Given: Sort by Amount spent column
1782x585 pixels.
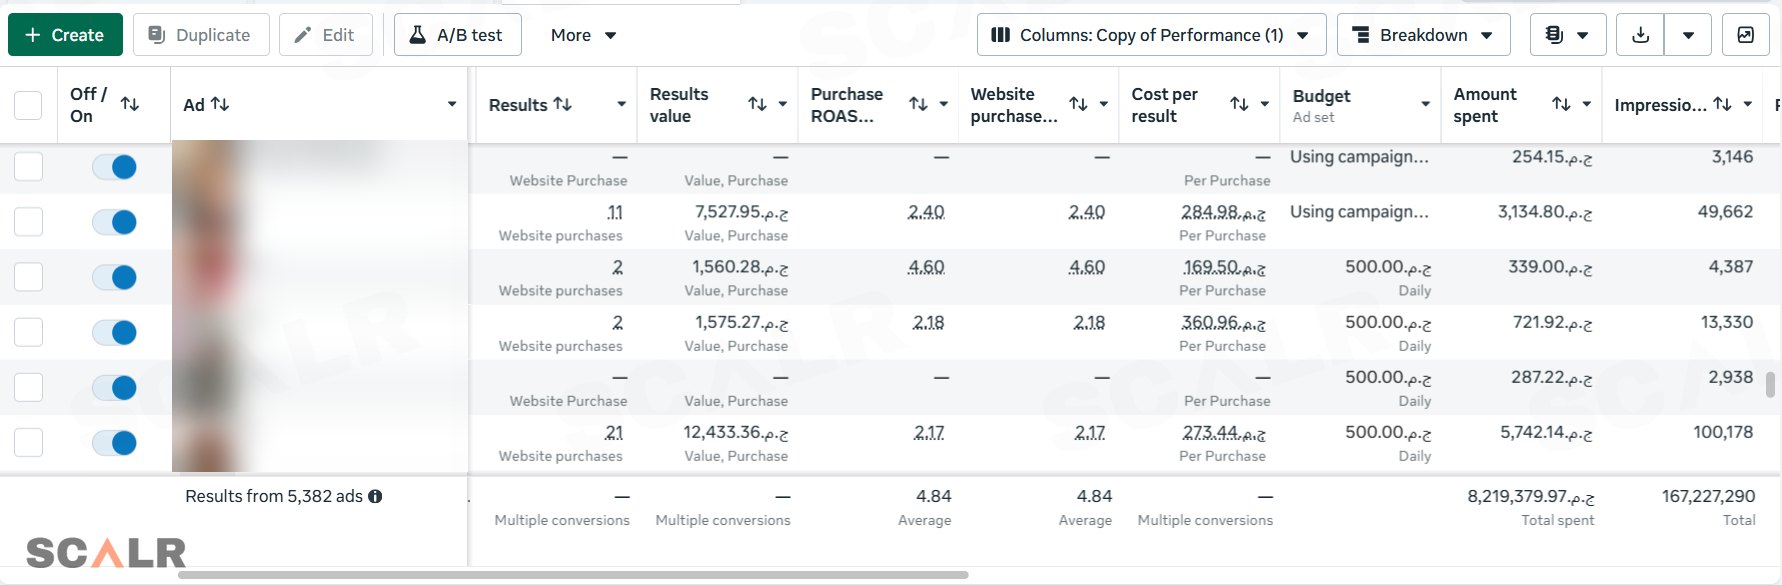Looking at the screenshot, I should tap(1561, 104).
